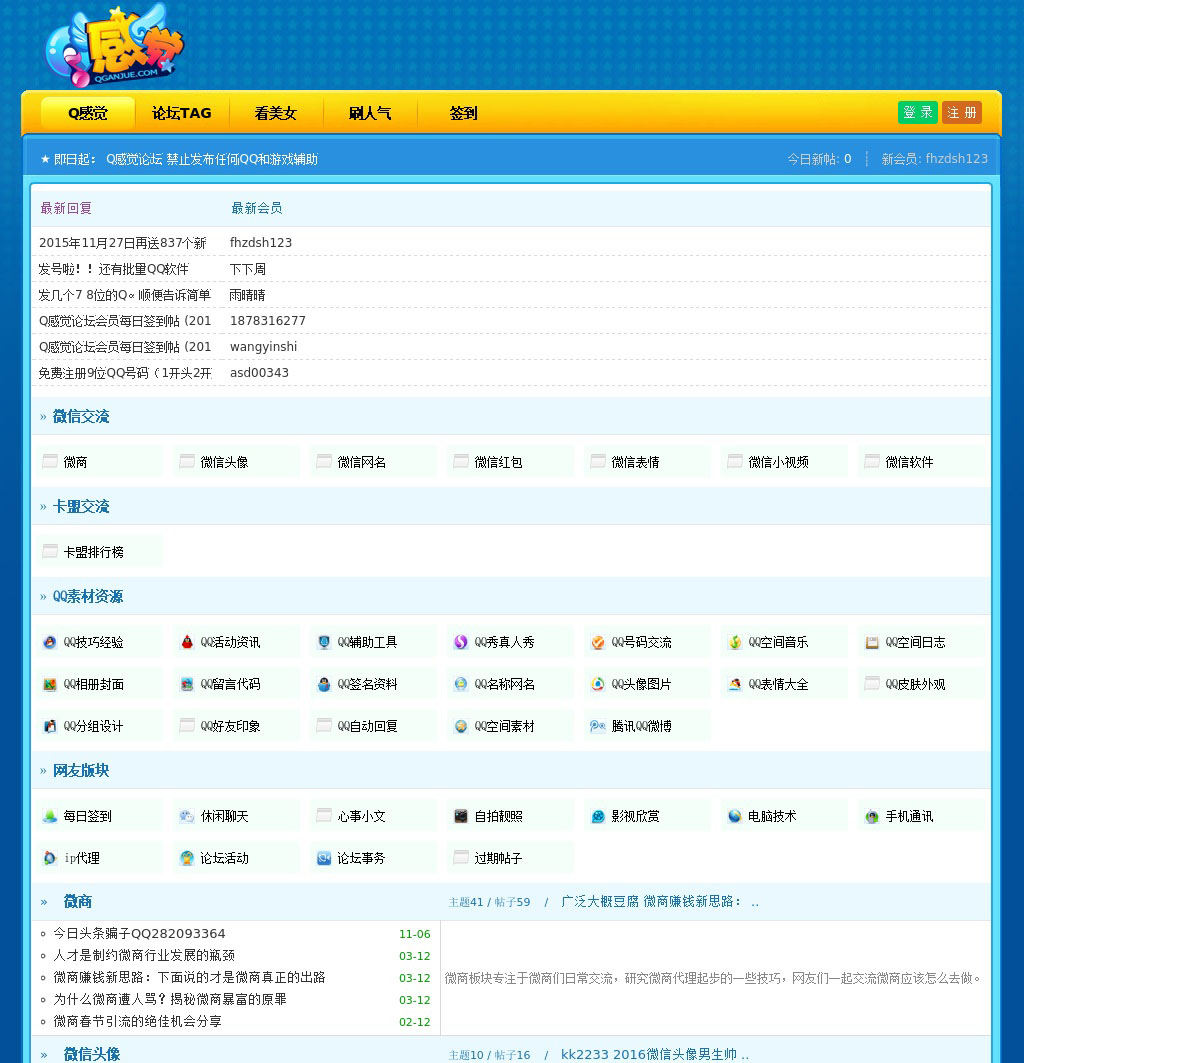Visit new member fhzdsh123 profile in announcement bar
1200x1063 pixels.
click(x=956, y=159)
